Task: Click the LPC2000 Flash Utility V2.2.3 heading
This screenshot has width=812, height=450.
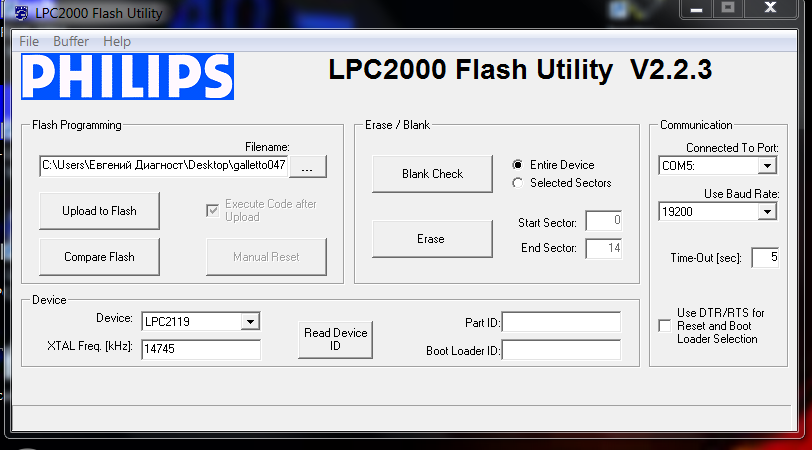Action: [520, 70]
